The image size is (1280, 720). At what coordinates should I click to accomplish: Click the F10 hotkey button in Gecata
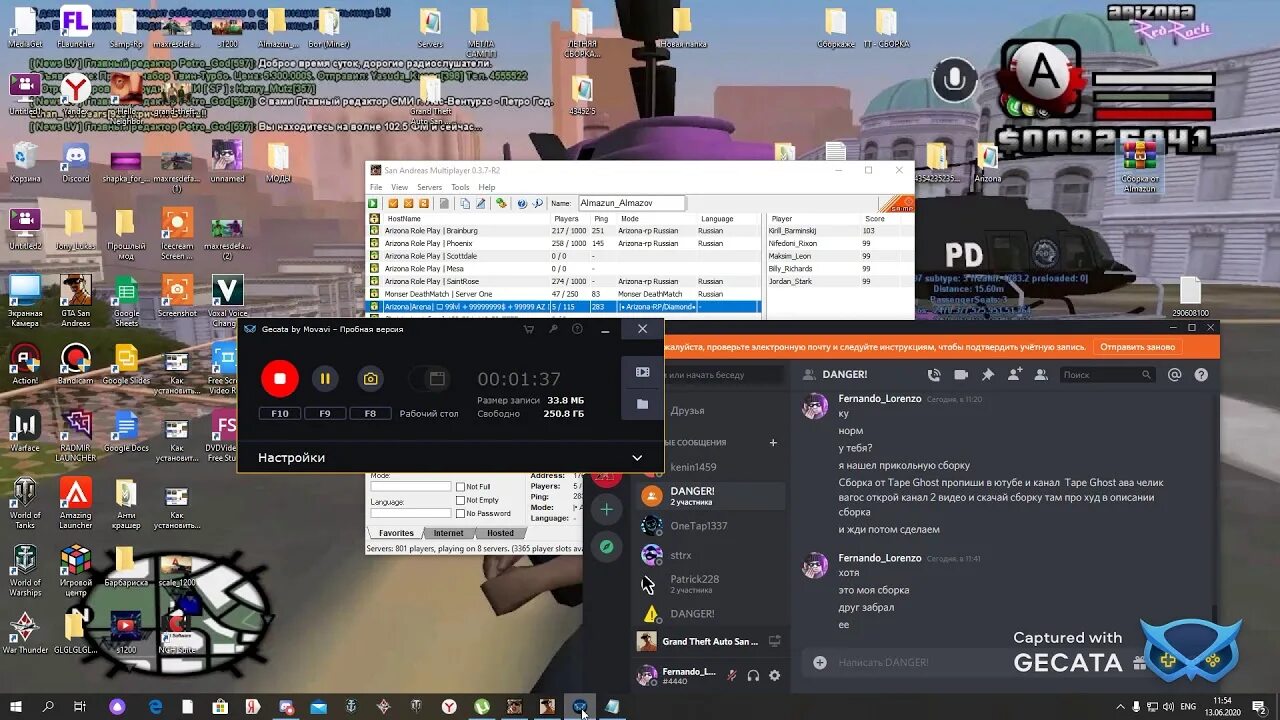(280, 413)
